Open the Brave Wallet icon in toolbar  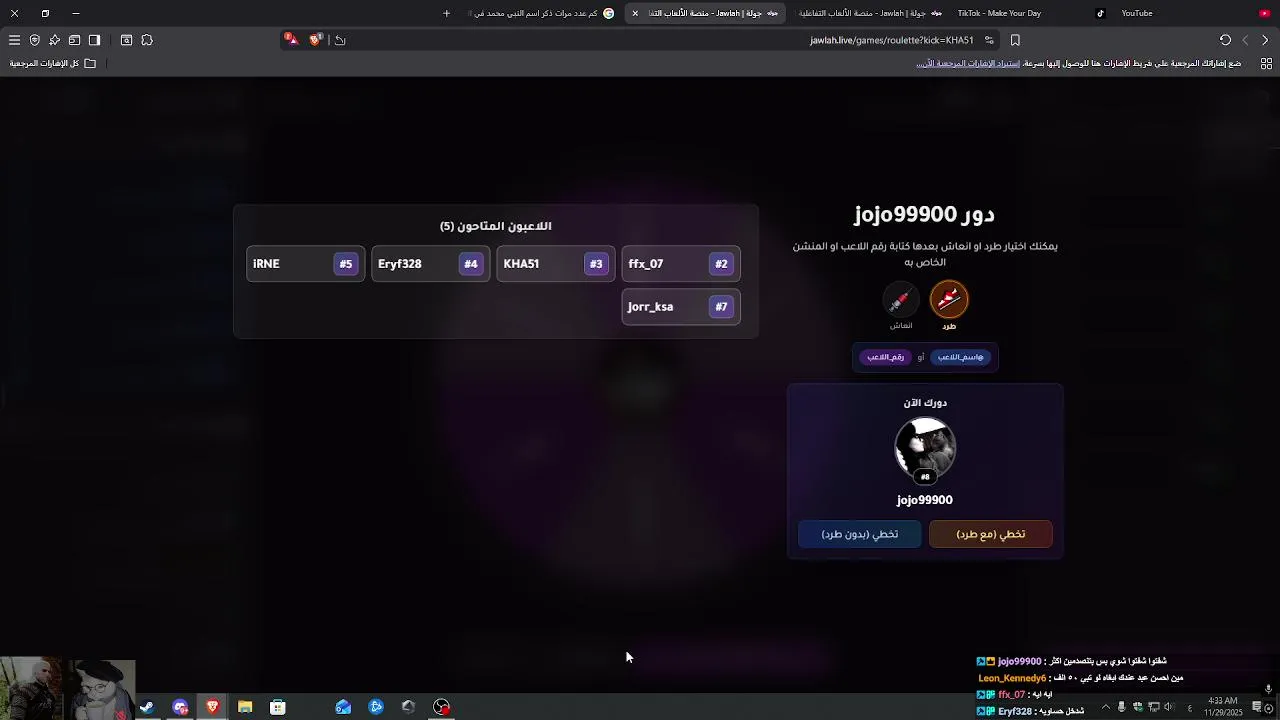(74, 40)
